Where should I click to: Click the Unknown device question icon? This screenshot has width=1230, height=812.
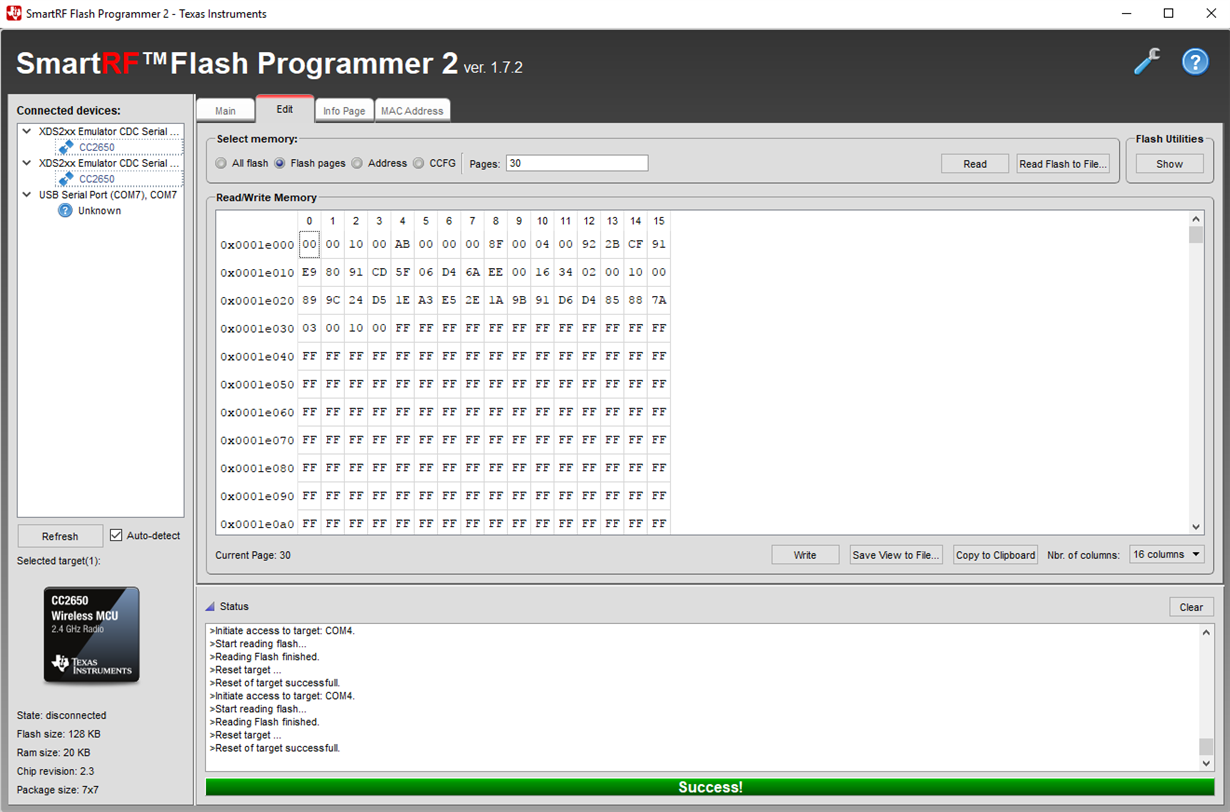(65, 211)
